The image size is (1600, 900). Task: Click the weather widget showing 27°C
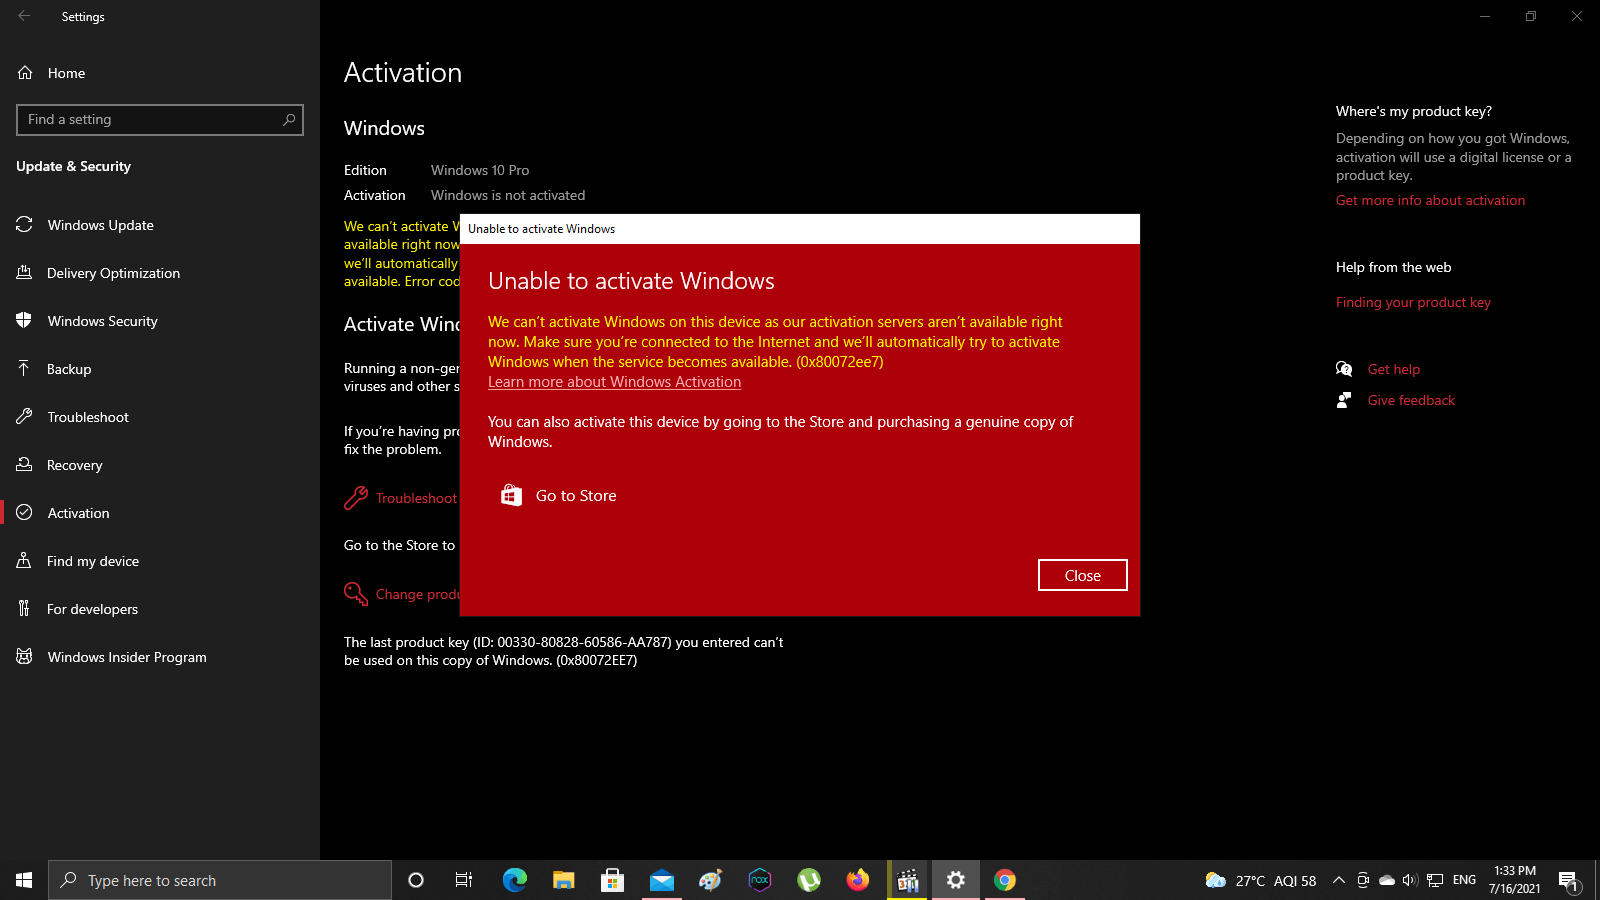(1260, 880)
